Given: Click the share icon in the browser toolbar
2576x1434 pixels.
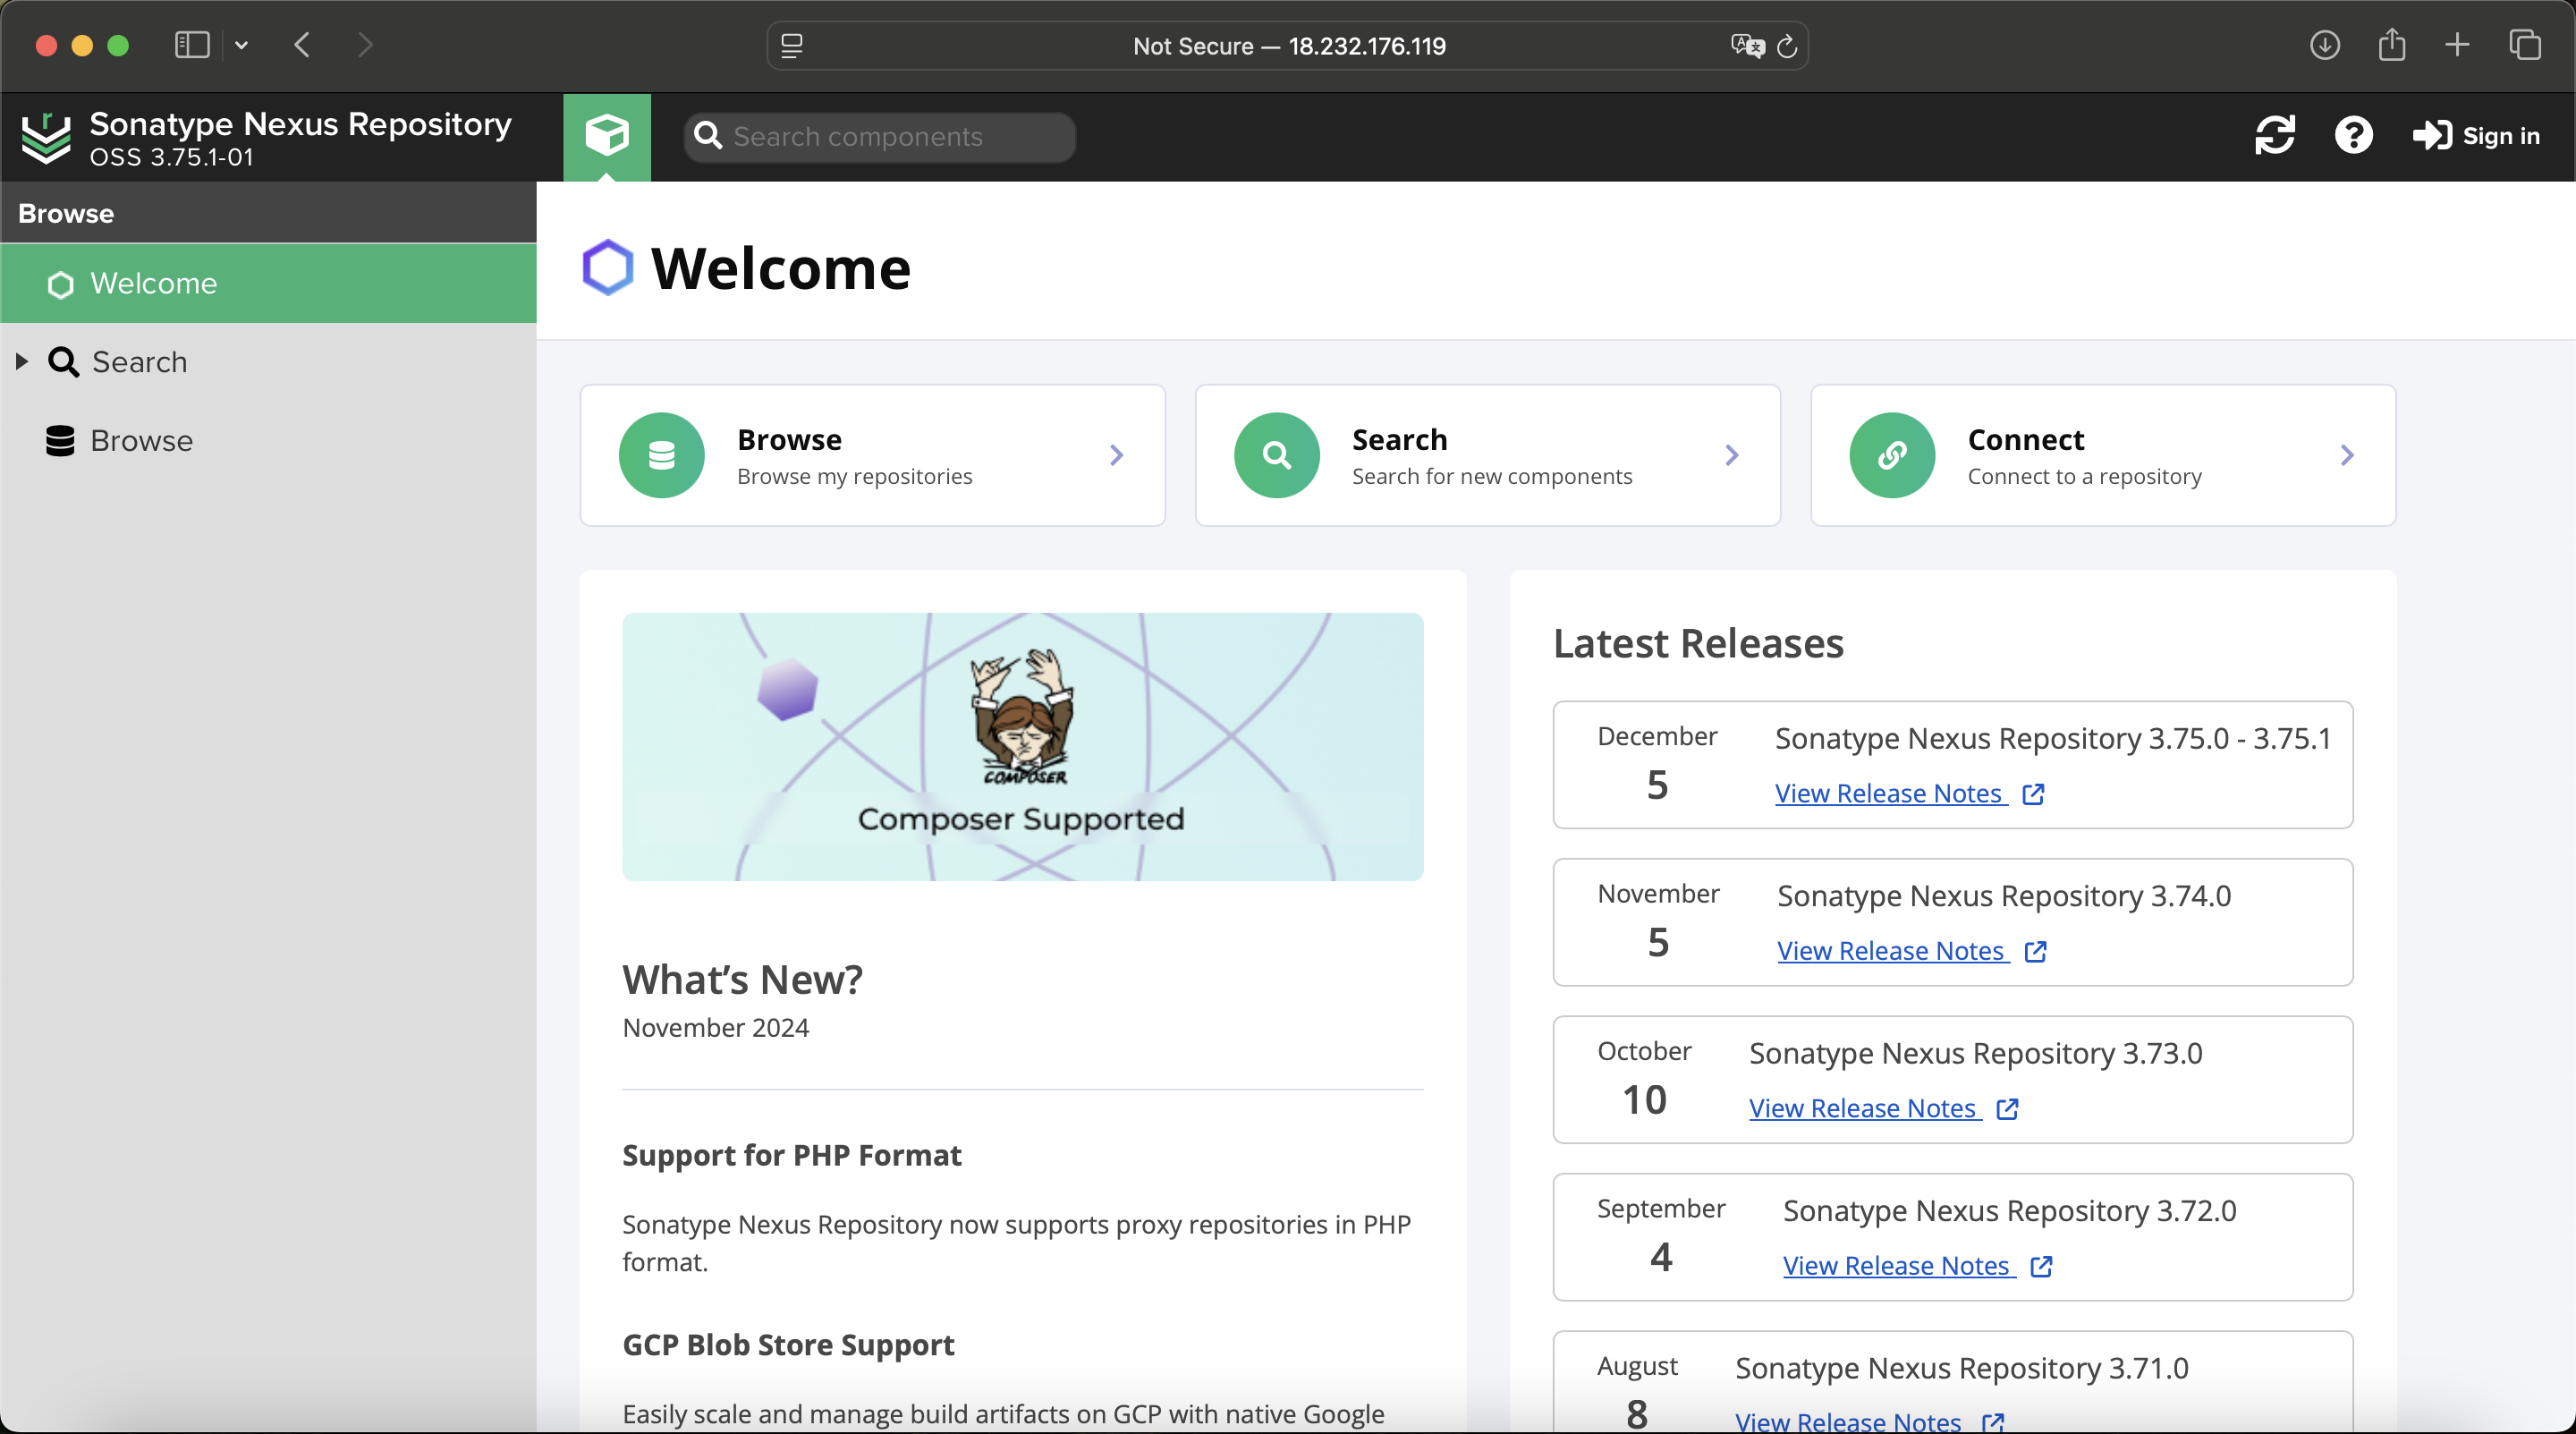Looking at the screenshot, I should pyautogui.click(x=2392, y=45).
